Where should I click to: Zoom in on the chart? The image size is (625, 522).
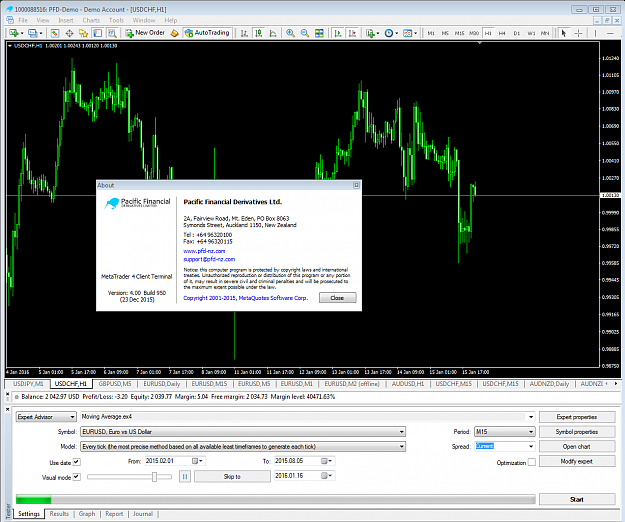coord(290,33)
